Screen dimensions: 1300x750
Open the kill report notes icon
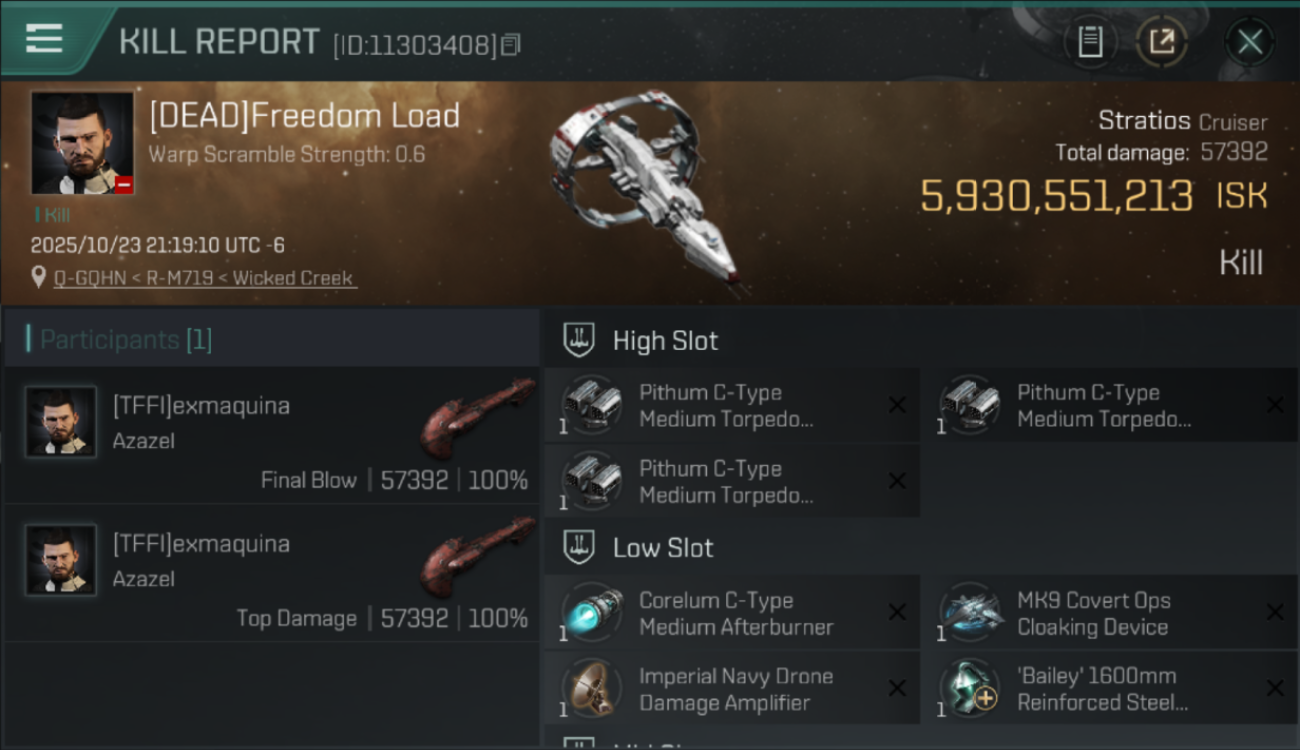pyautogui.click(x=1090, y=42)
